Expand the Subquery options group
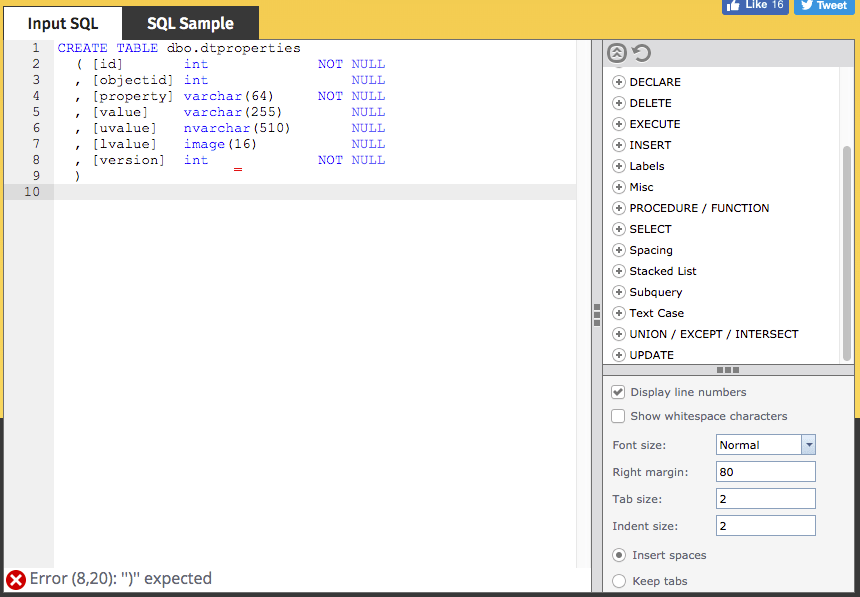 coord(619,292)
